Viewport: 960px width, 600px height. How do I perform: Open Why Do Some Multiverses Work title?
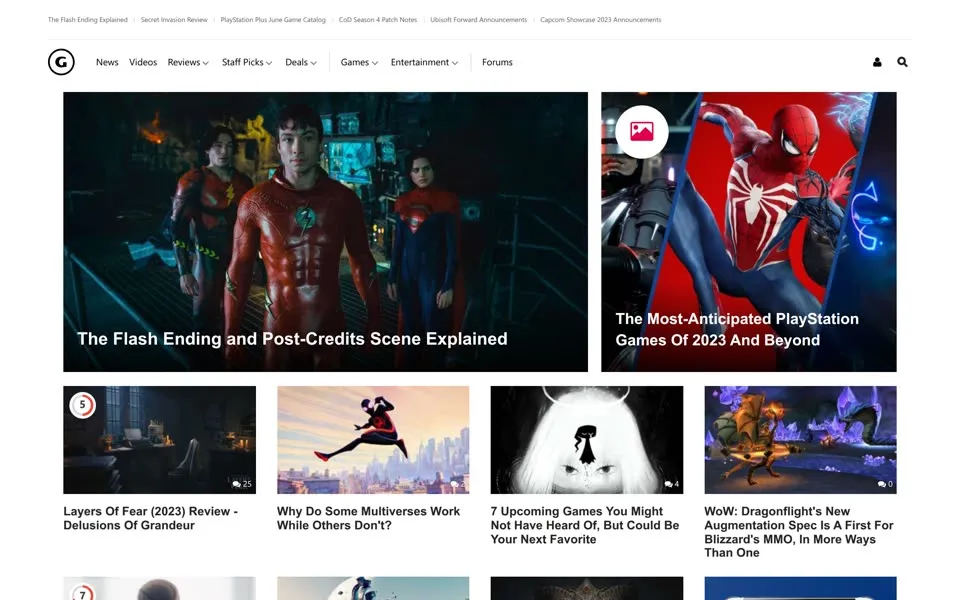point(368,518)
